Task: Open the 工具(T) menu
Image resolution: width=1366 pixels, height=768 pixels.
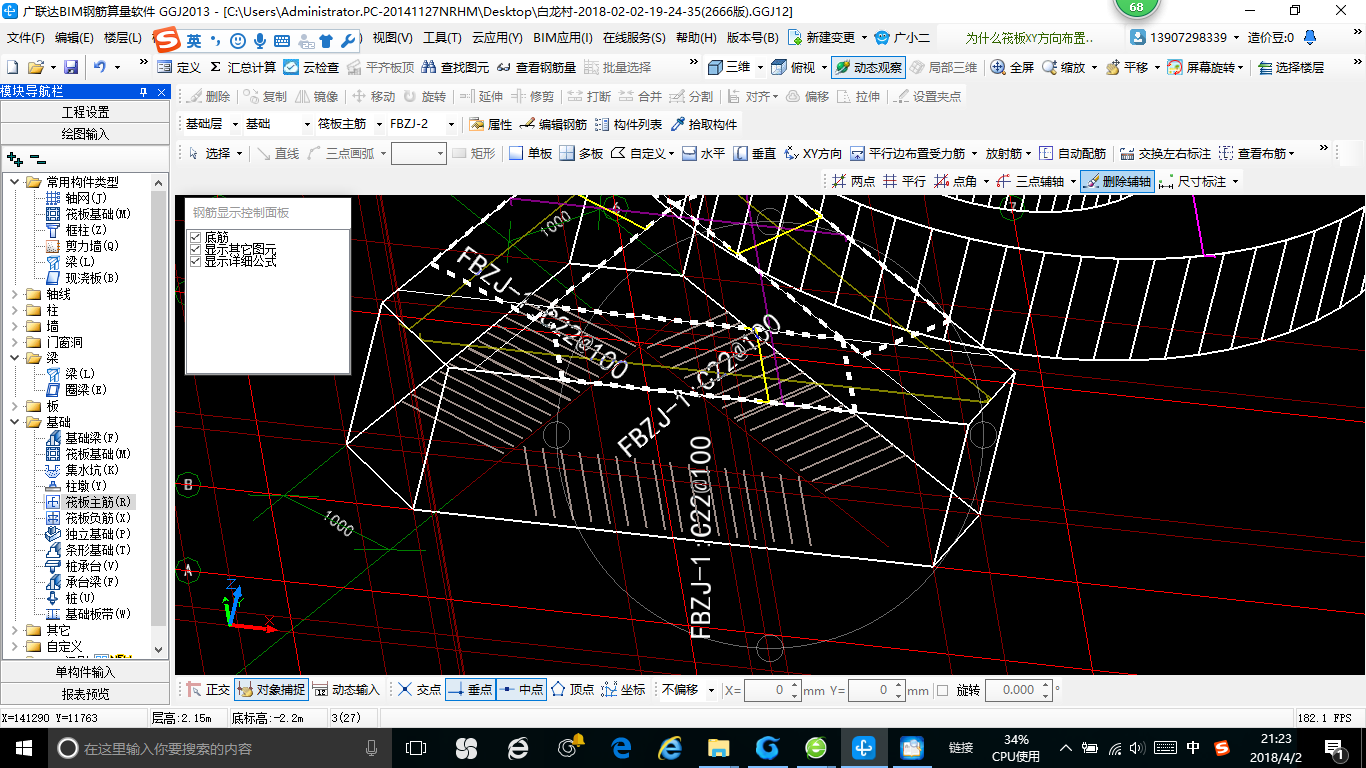Action: click(442, 38)
